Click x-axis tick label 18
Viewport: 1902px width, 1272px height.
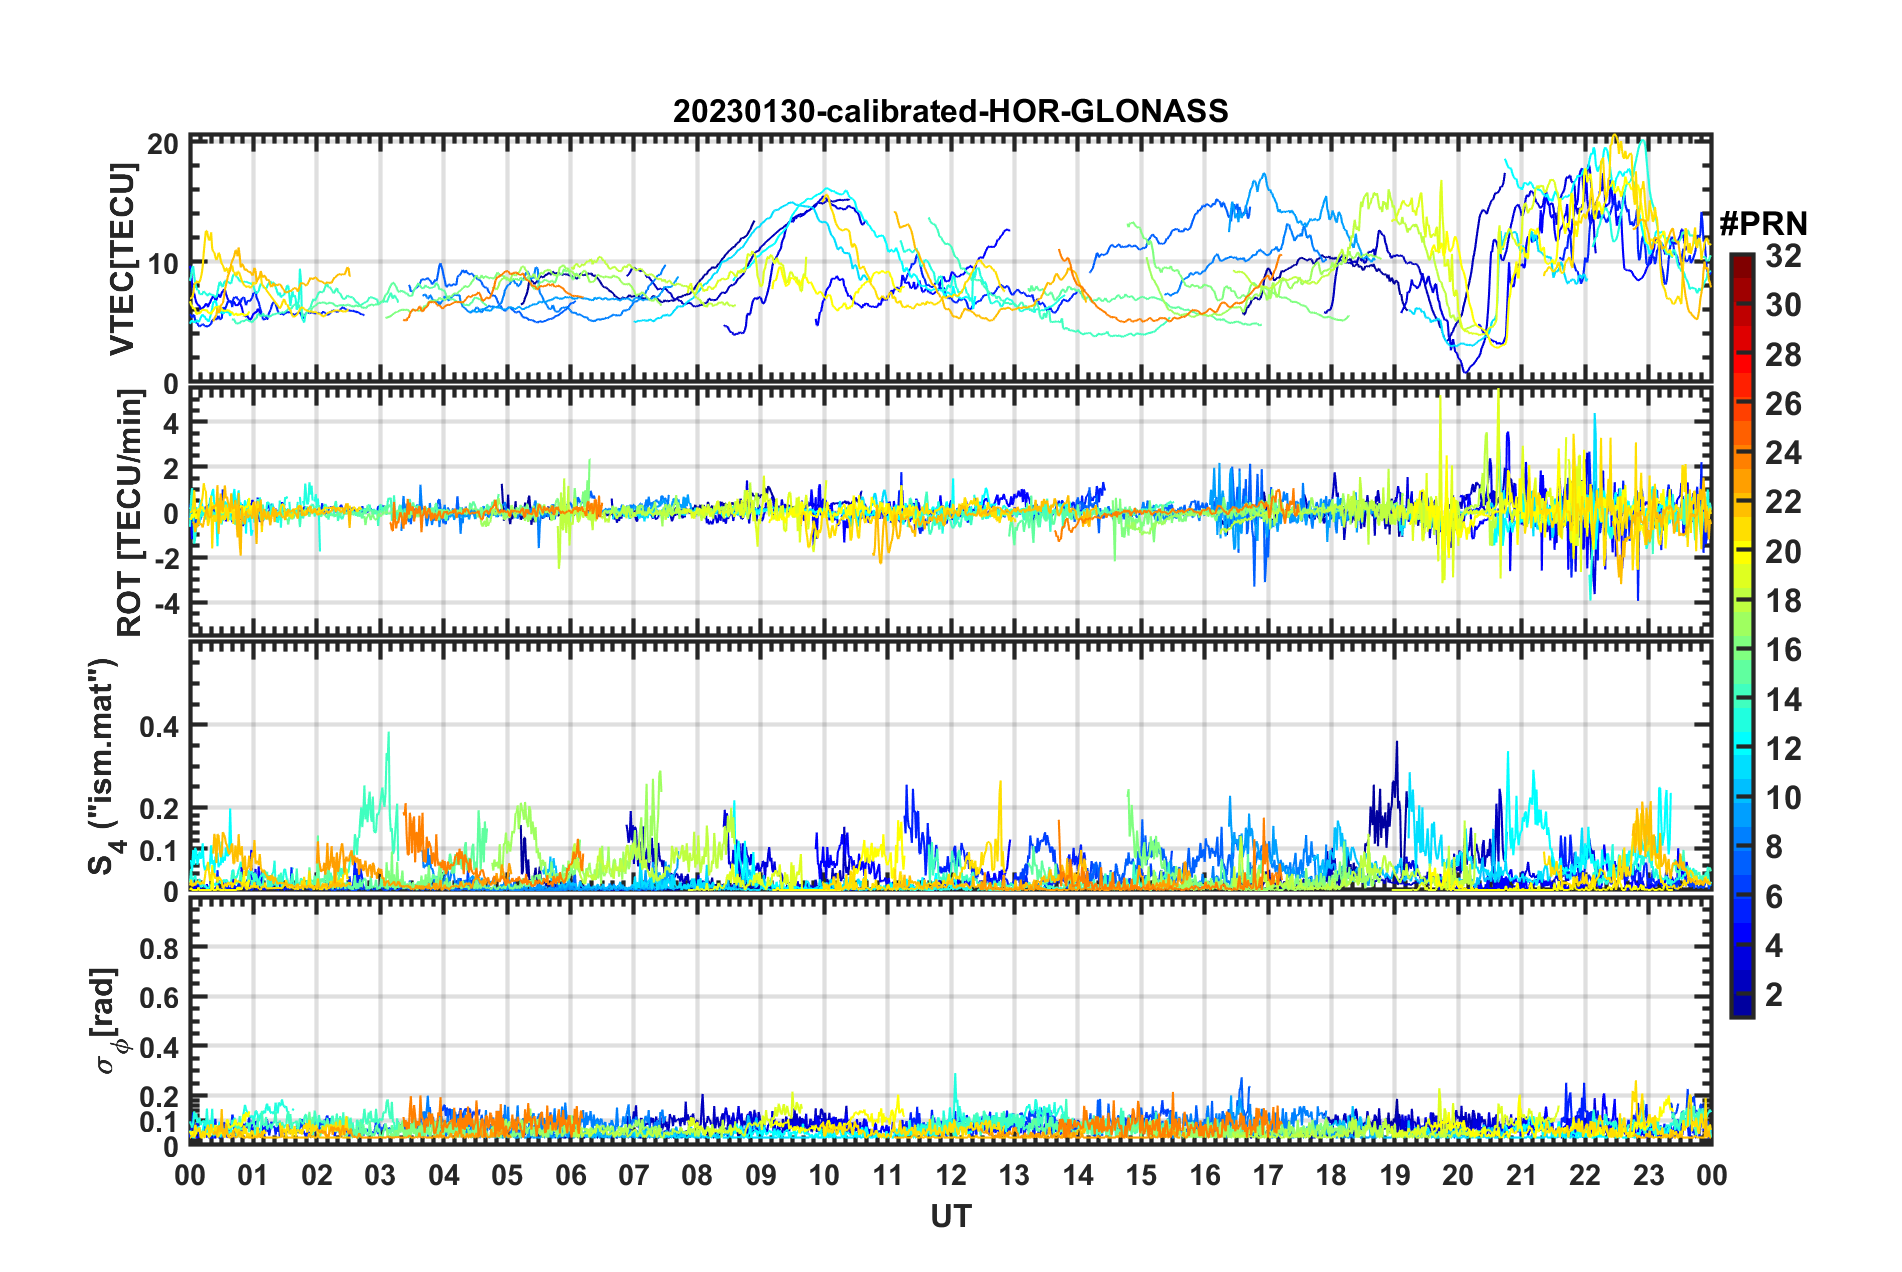(x=1331, y=1175)
